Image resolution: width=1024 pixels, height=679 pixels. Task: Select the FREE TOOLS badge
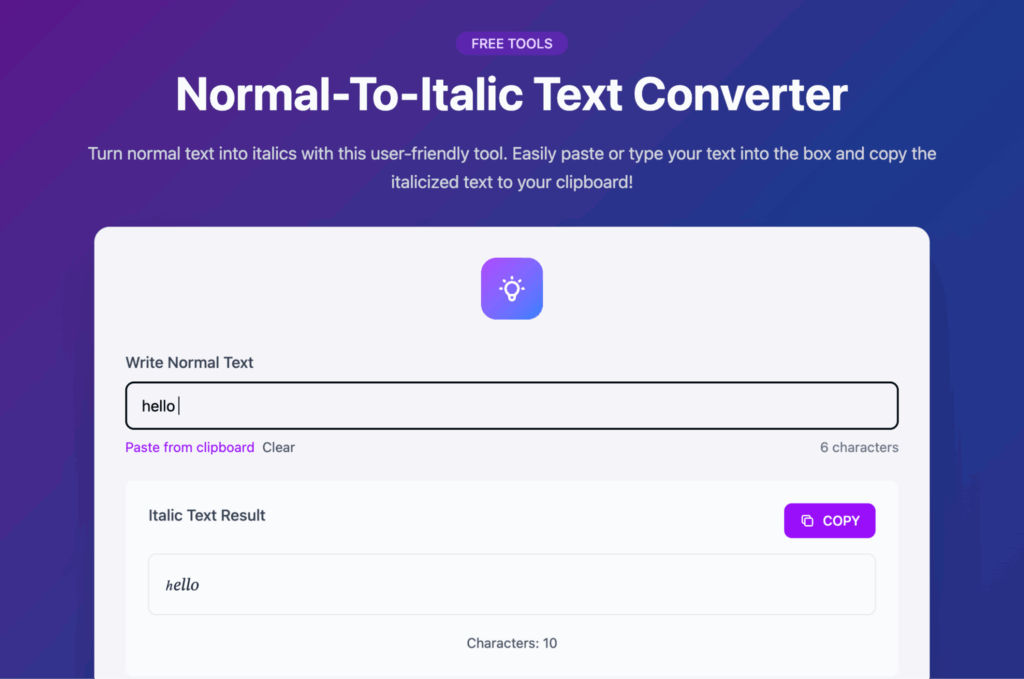pos(511,44)
